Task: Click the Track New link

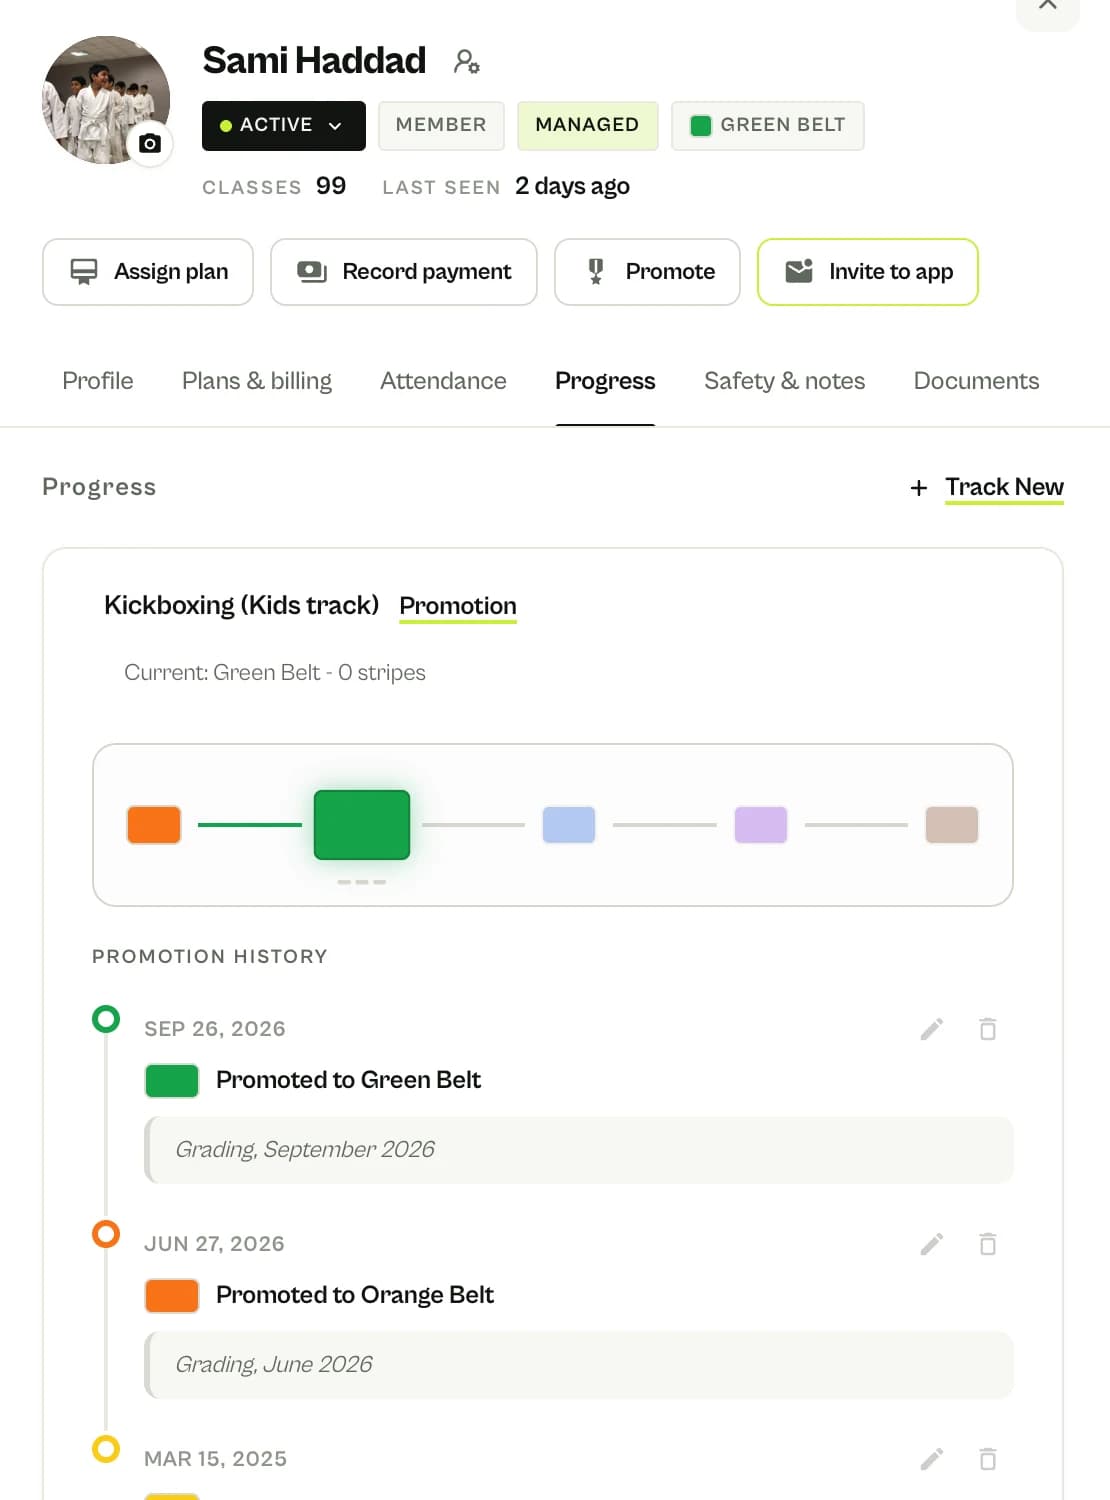Action: click(1005, 487)
